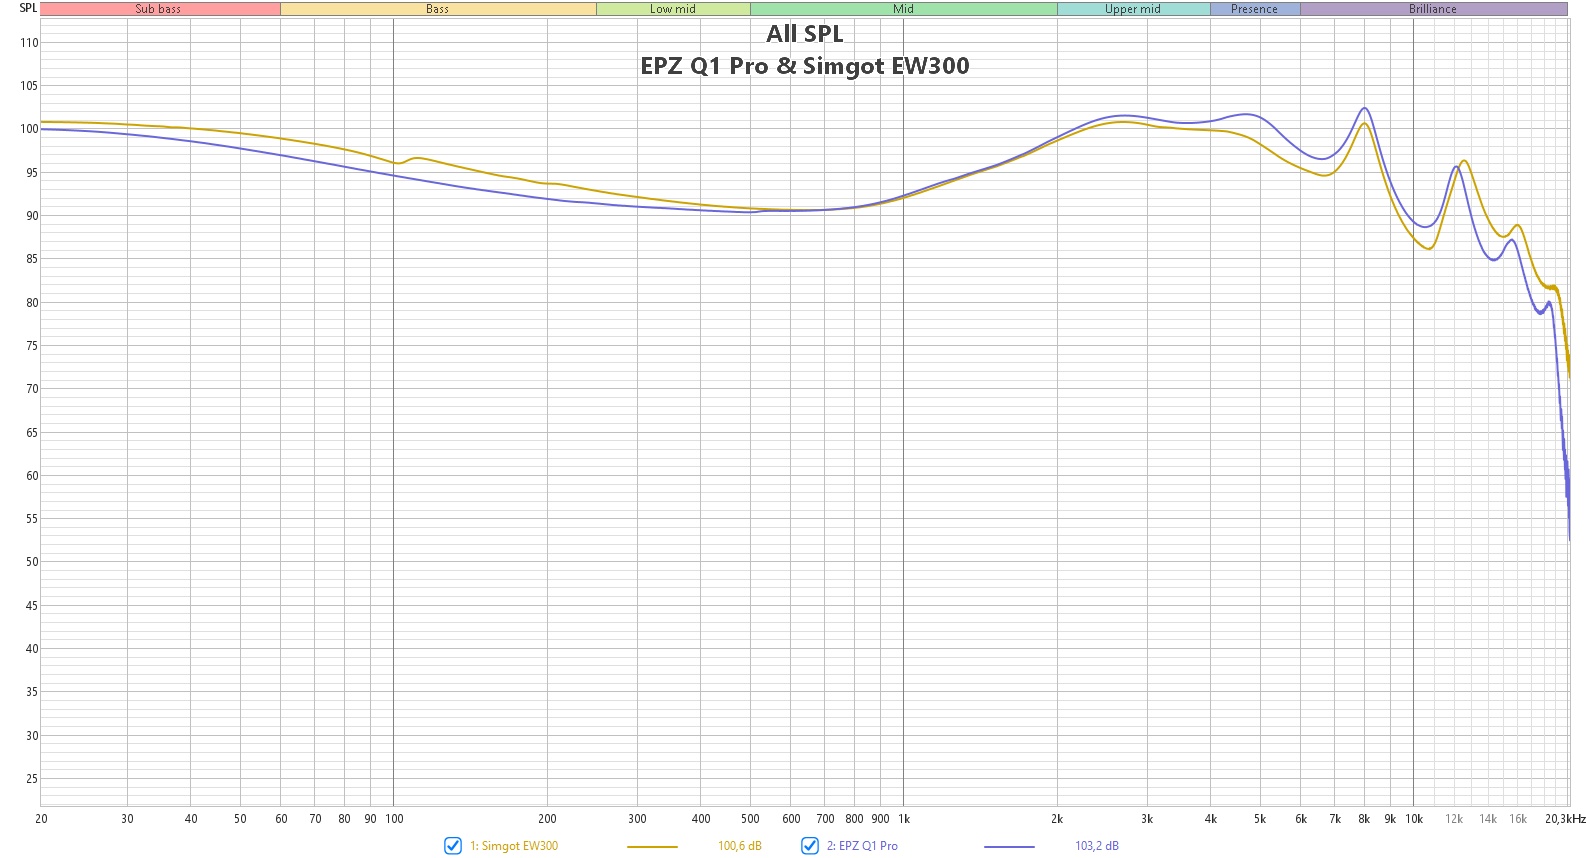This screenshot has width=1590, height=858.
Task: Click the 100,6 dB legend value
Action: coord(740,846)
